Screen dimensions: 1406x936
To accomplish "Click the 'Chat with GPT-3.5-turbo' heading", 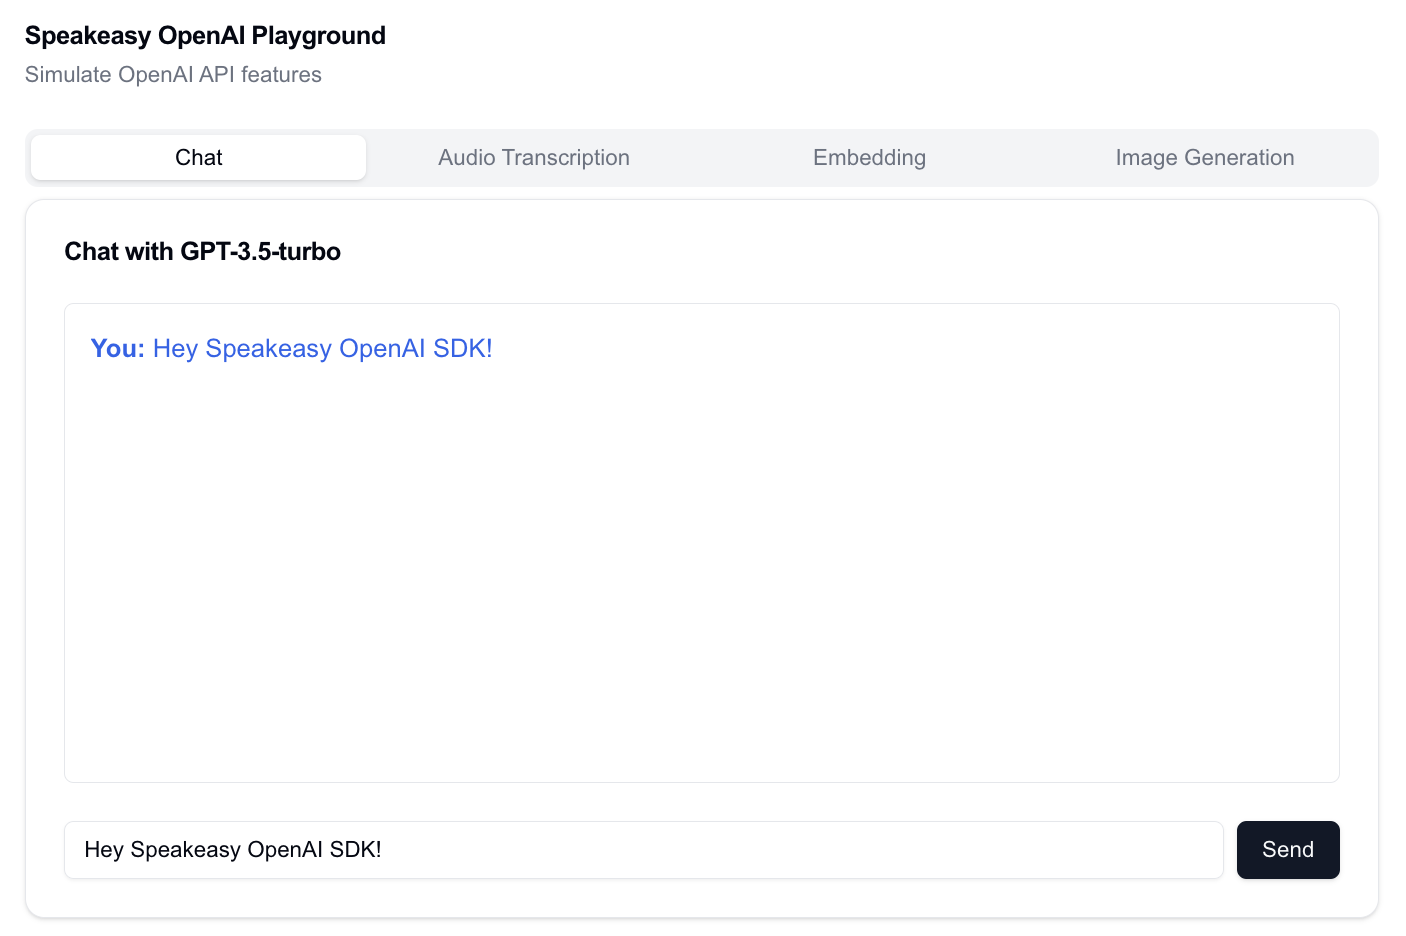I will [x=203, y=251].
